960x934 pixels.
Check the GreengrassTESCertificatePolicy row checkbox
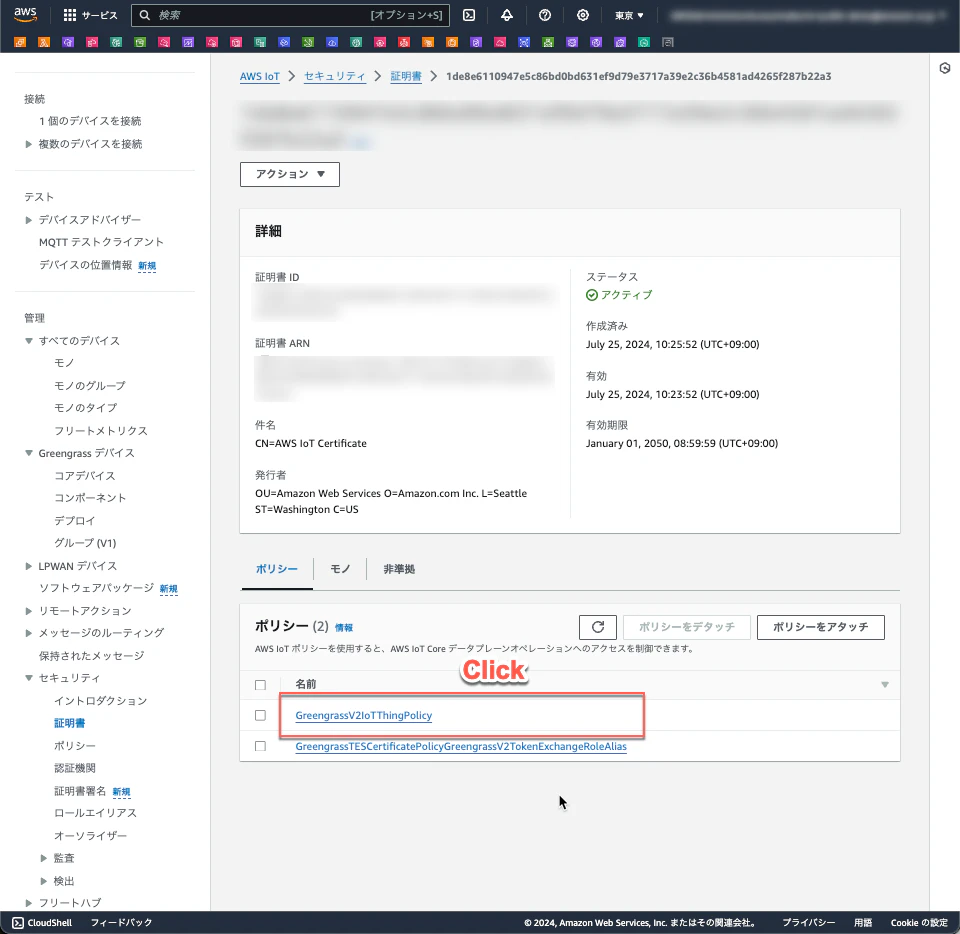tap(260, 746)
